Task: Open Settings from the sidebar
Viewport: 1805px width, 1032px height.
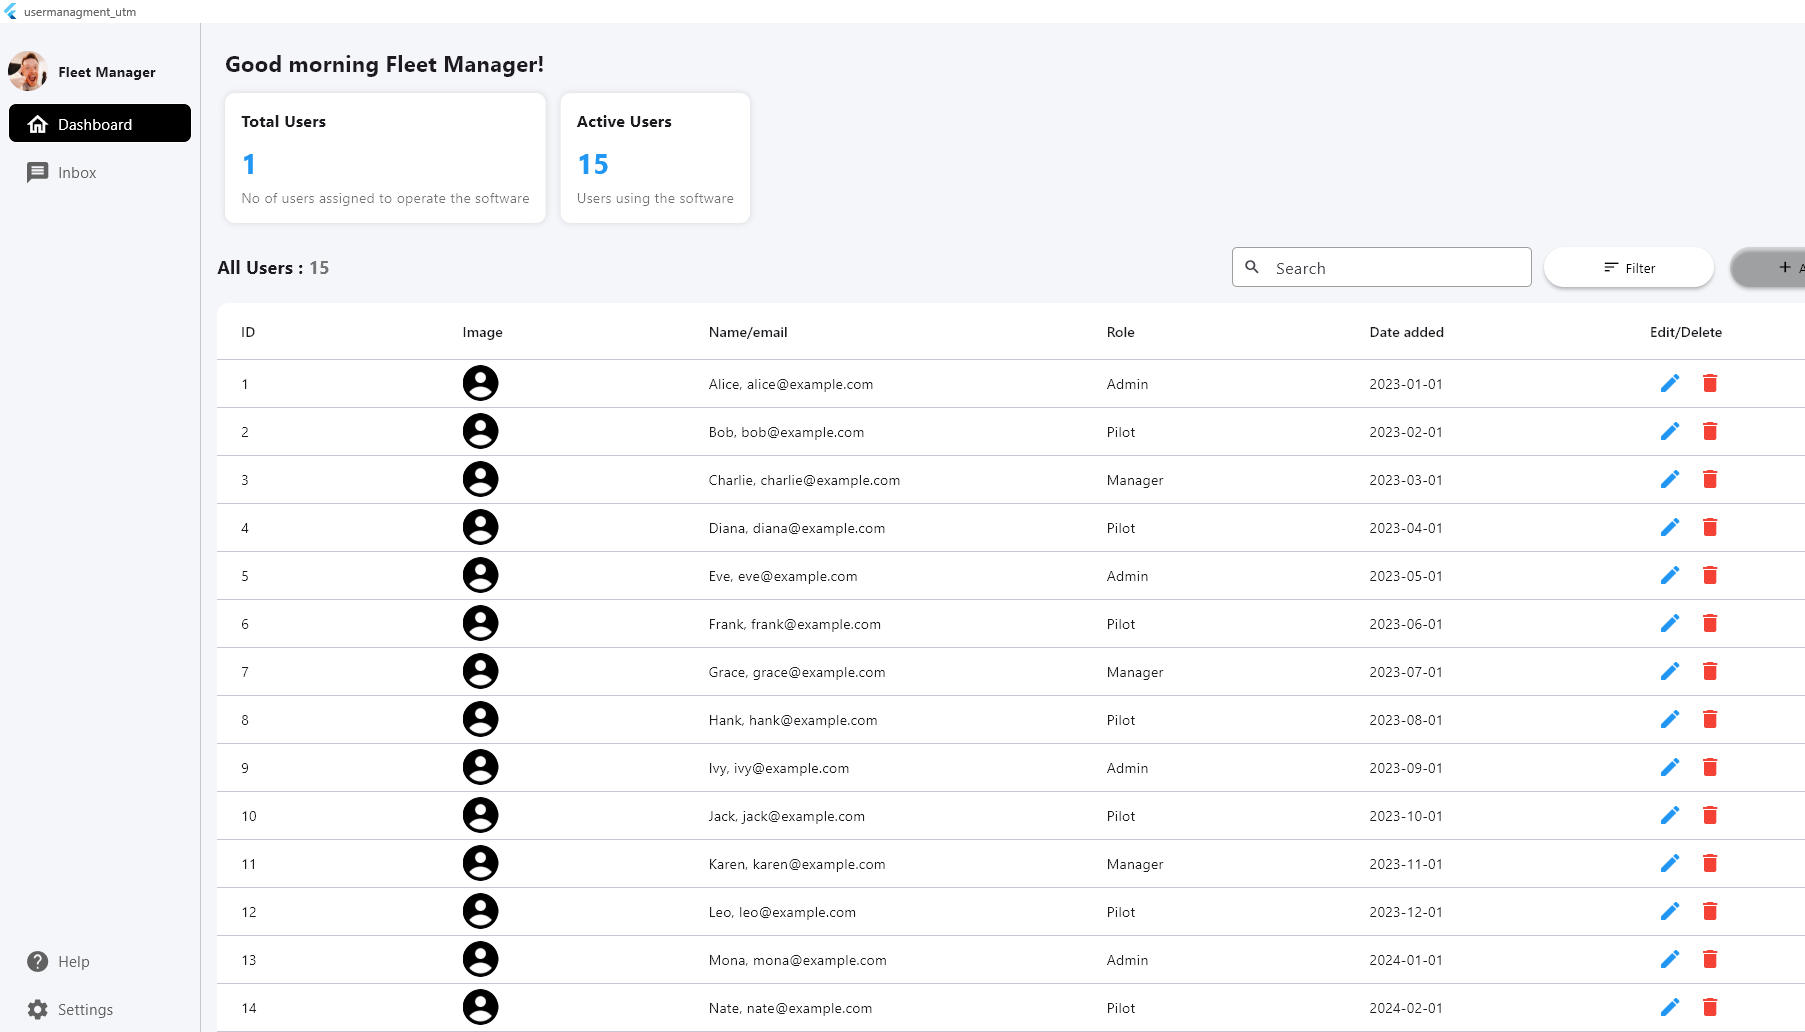Action: pyautogui.click(x=84, y=1009)
